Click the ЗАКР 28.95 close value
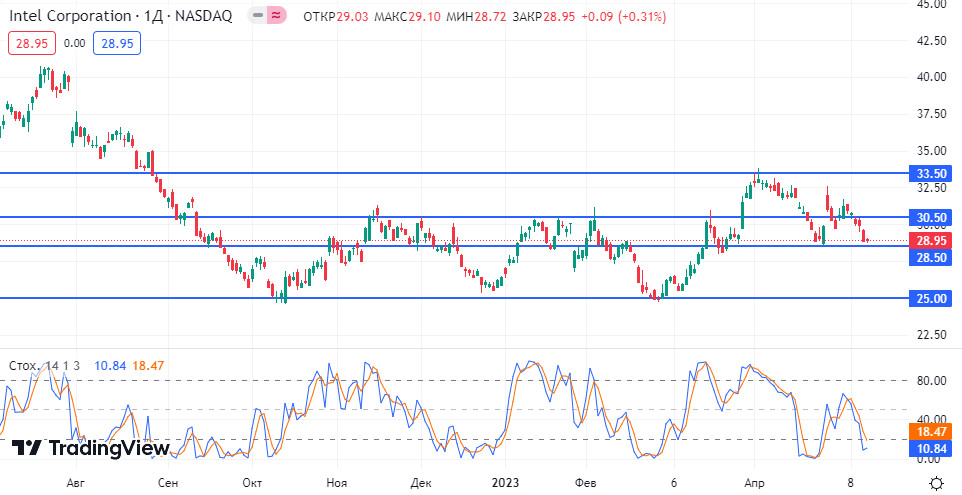 pyautogui.click(x=544, y=17)
